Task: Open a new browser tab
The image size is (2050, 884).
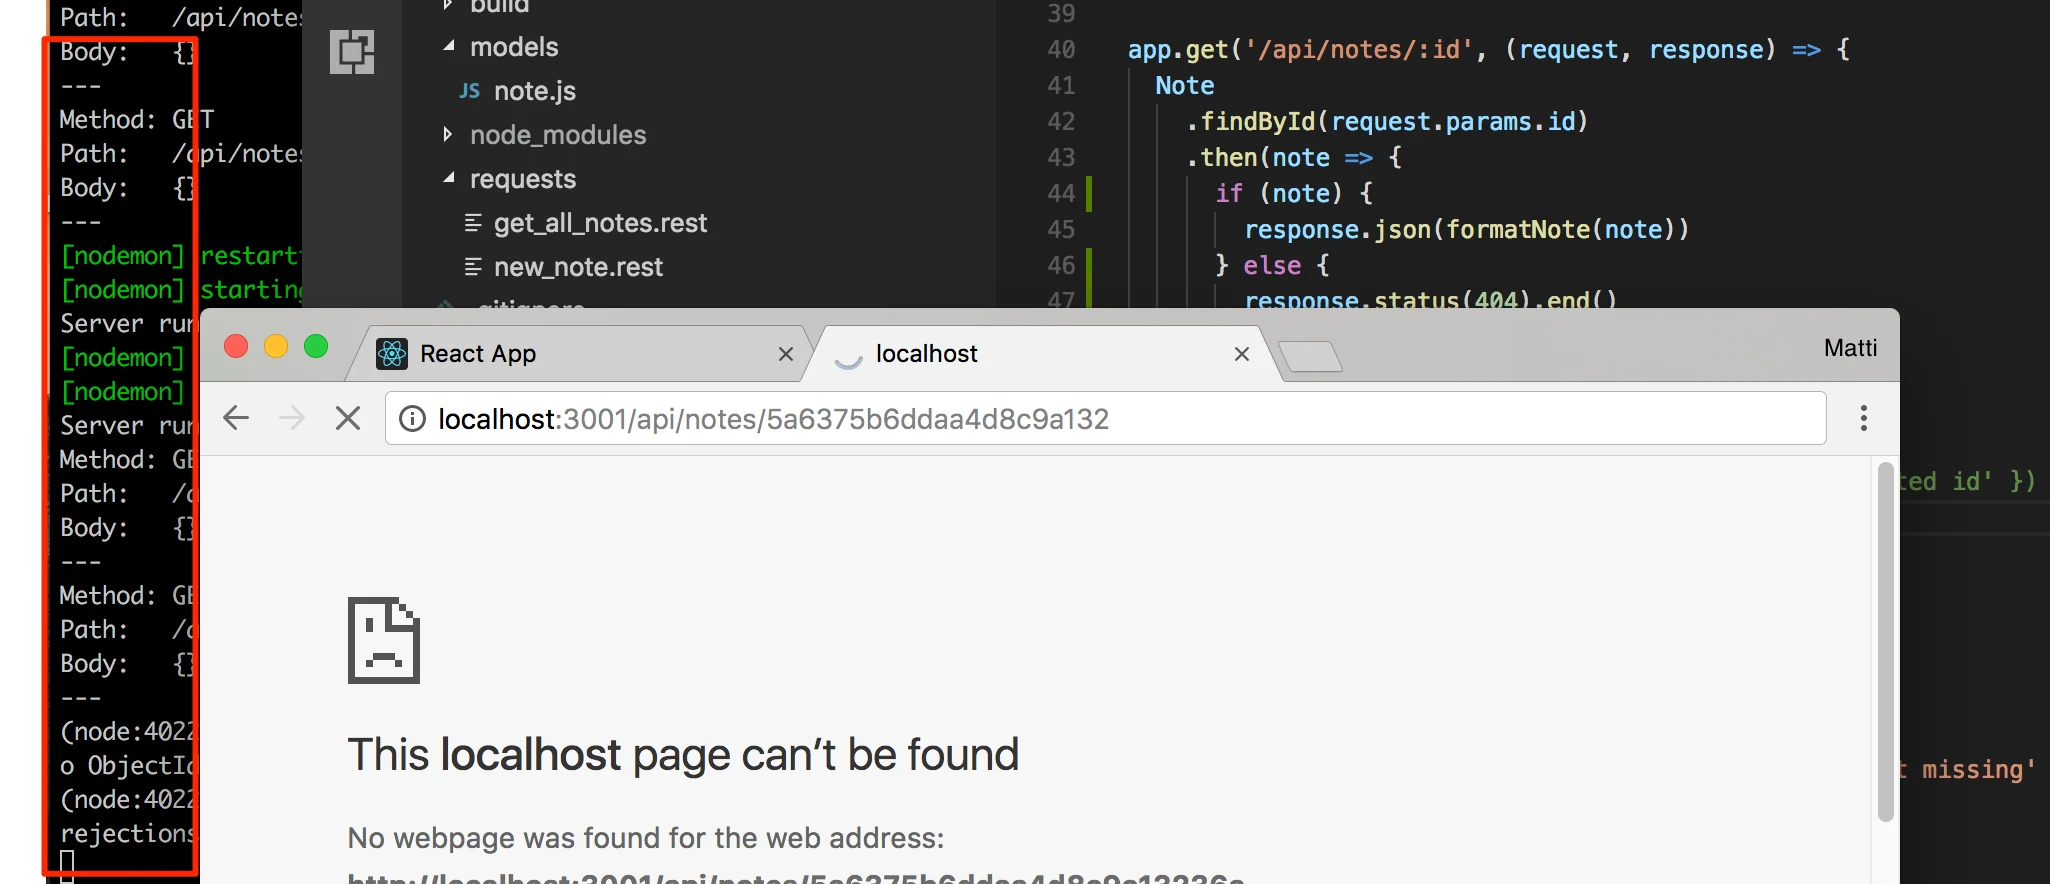Action: click(x=1310, y=356)
